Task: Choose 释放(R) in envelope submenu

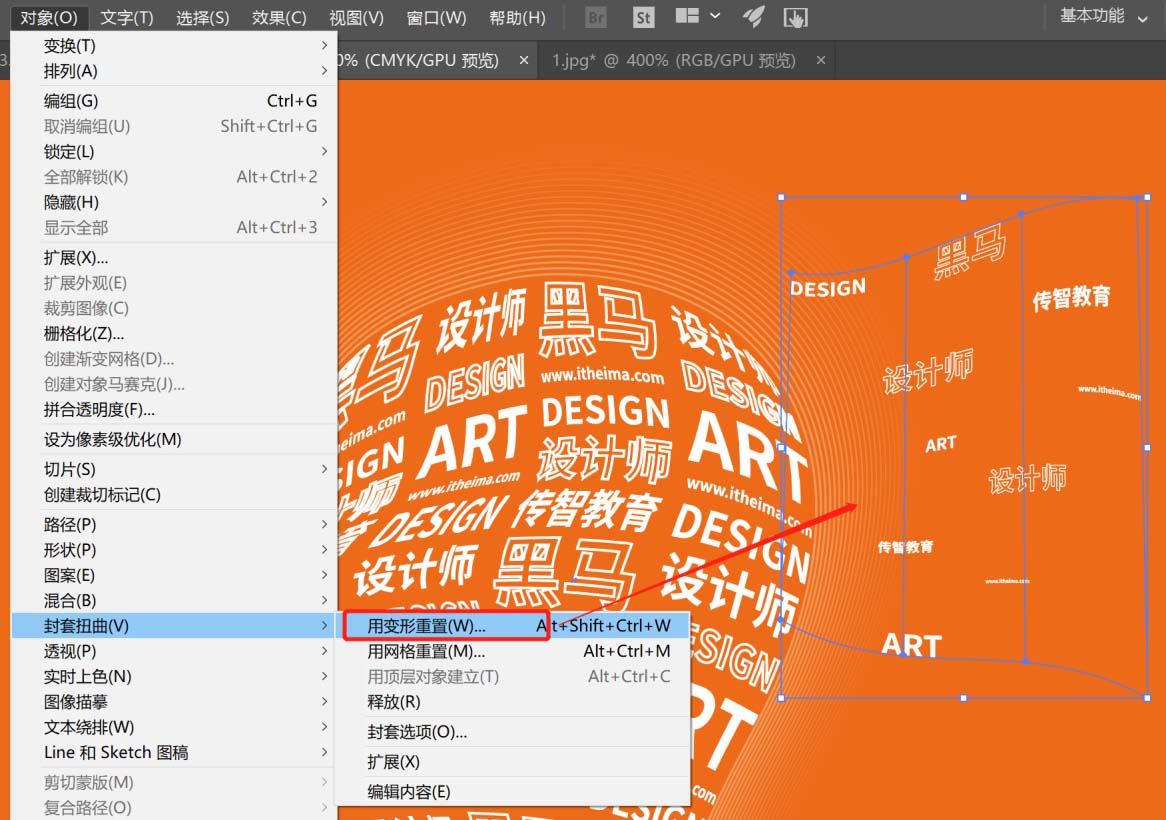Action: [x=515, y=702]
